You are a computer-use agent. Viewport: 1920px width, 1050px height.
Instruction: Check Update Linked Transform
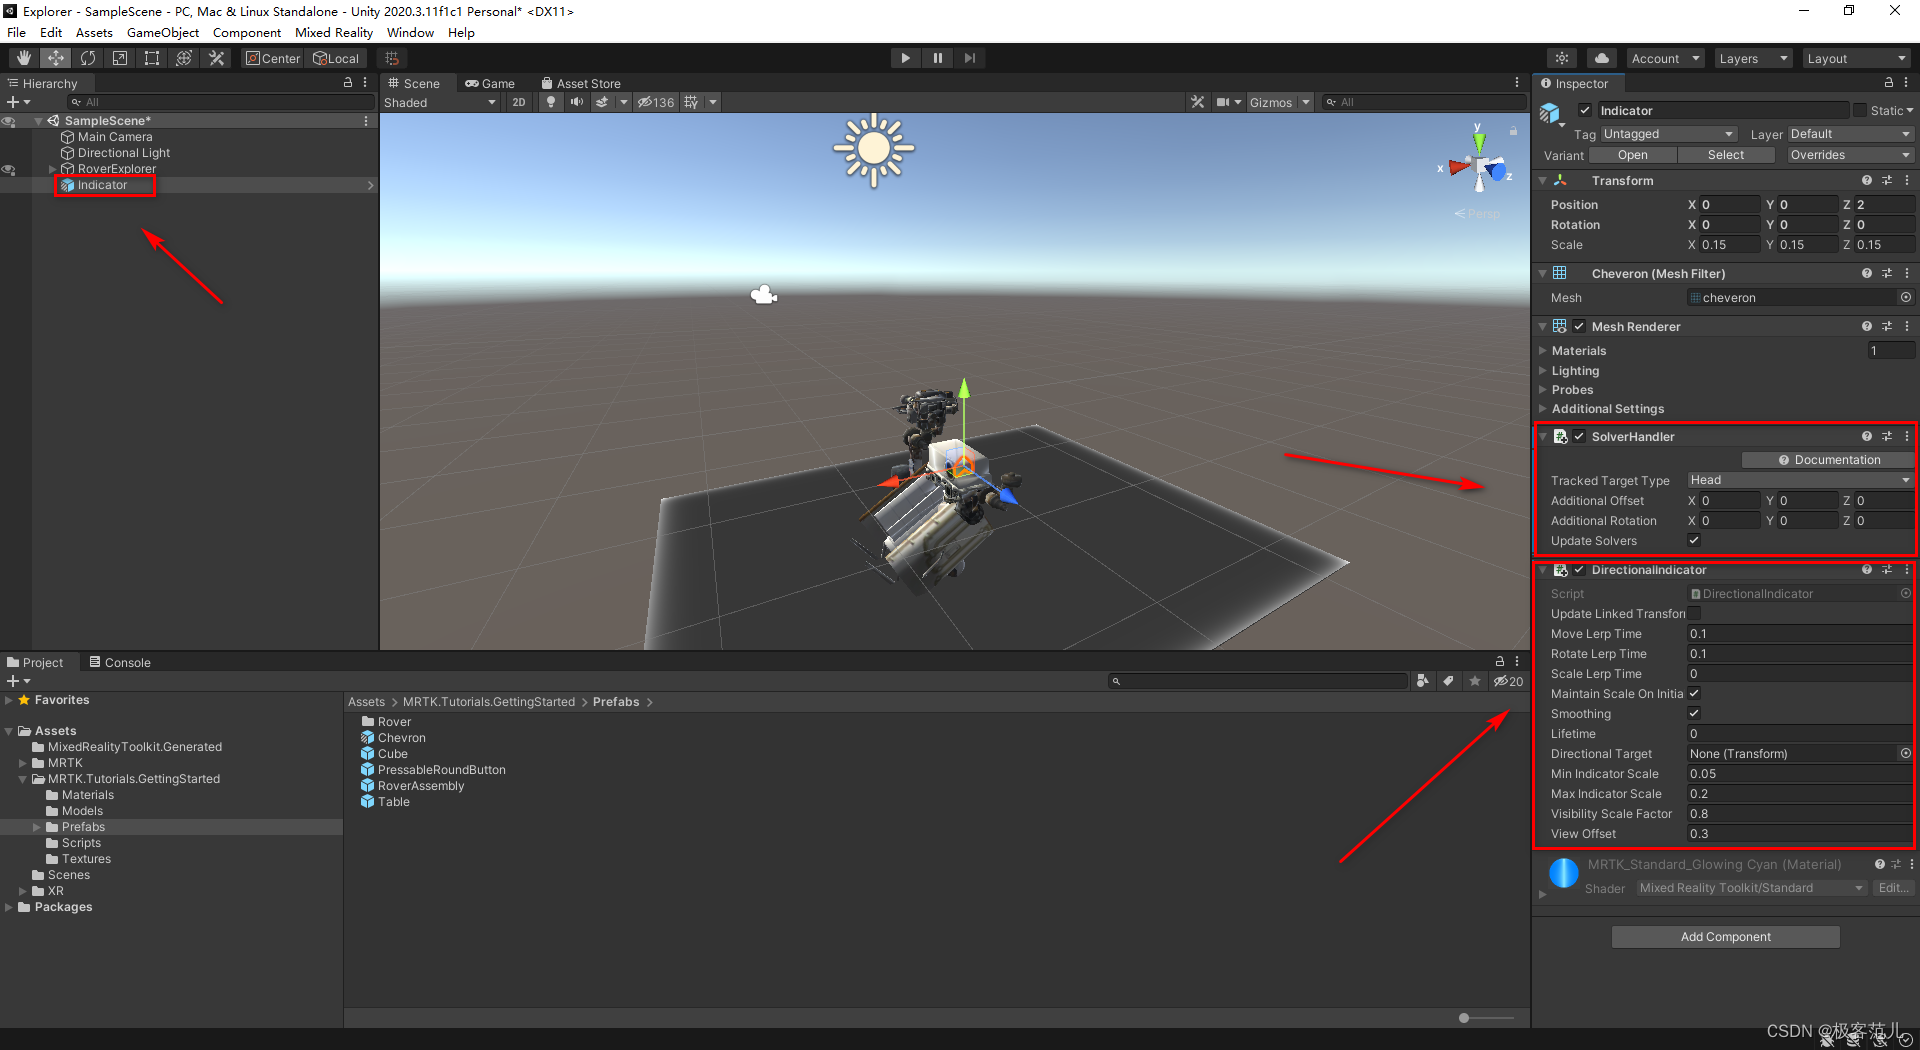click(1694, 614)
